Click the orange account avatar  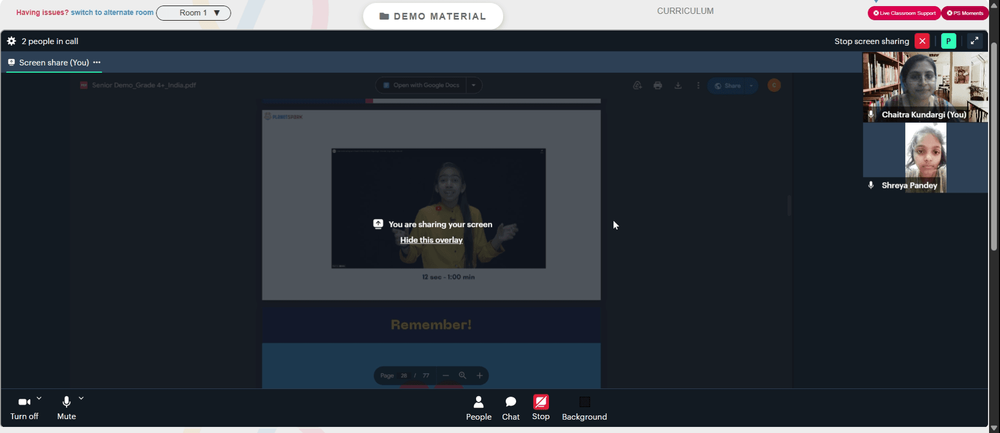774,85
